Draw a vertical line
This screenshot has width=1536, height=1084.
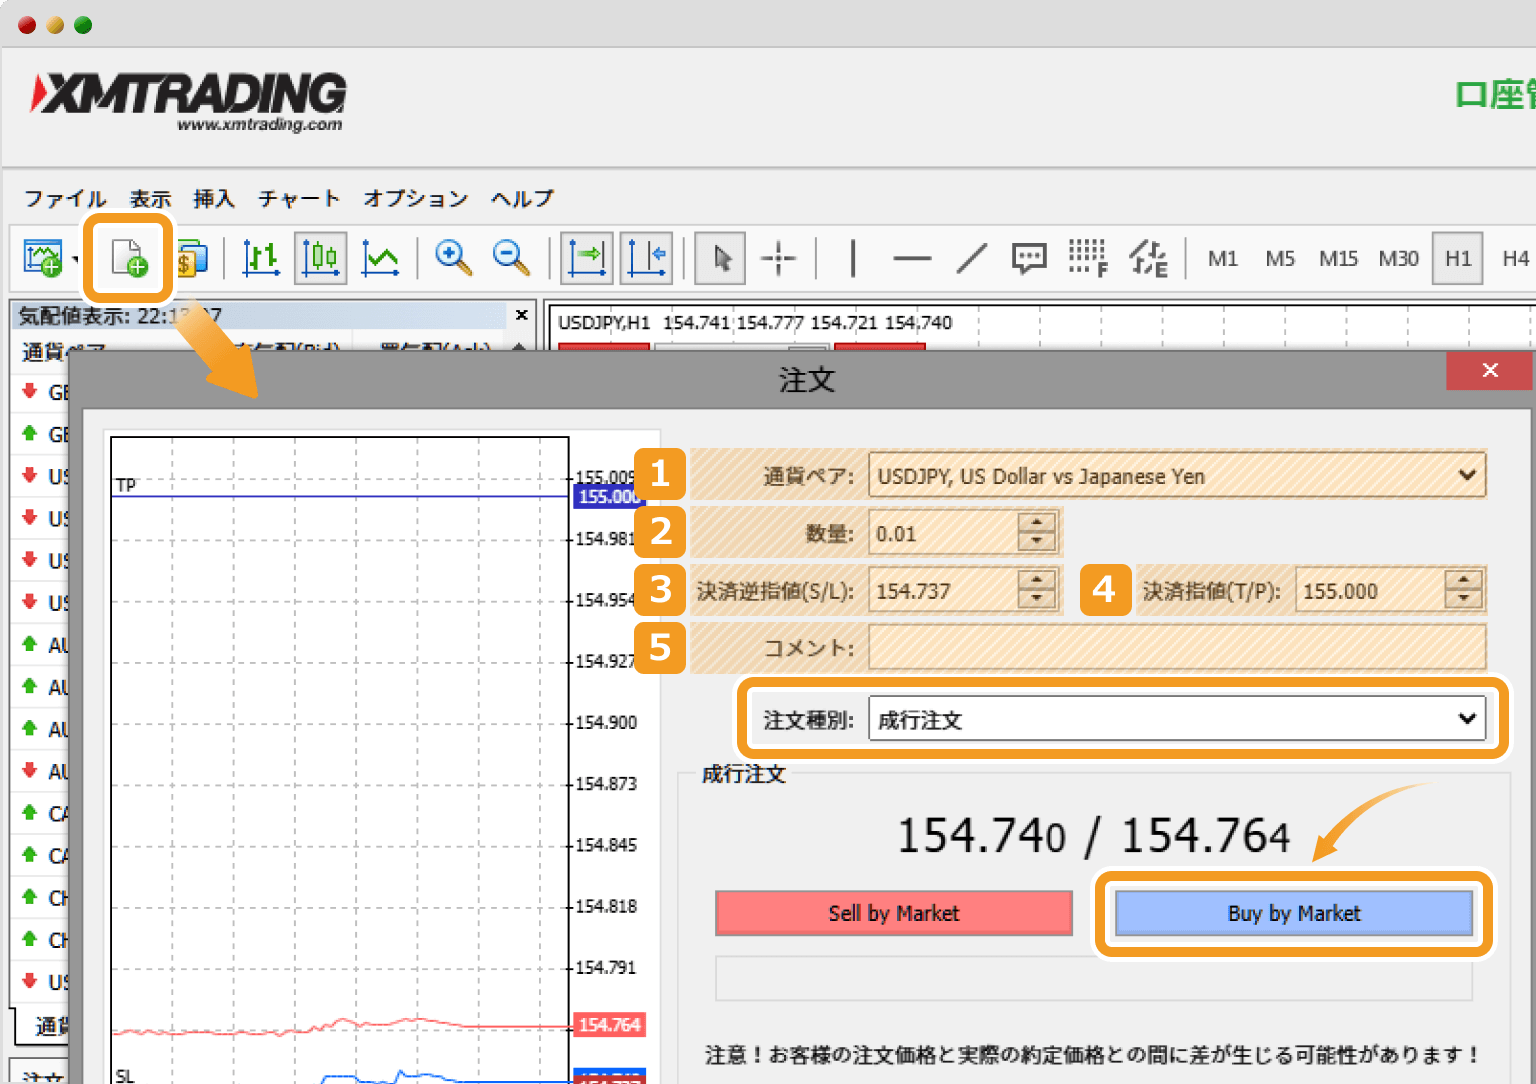point(852,258)
